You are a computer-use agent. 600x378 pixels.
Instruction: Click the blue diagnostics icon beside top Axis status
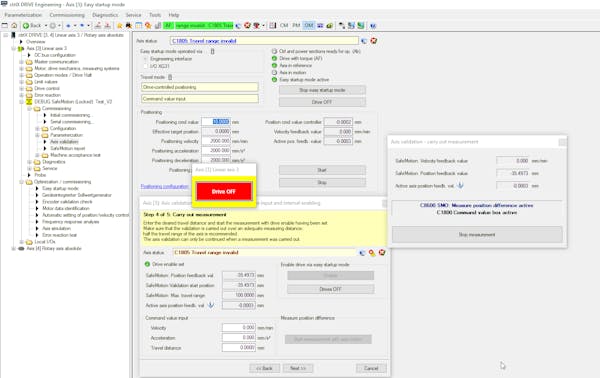click(364, 41)
